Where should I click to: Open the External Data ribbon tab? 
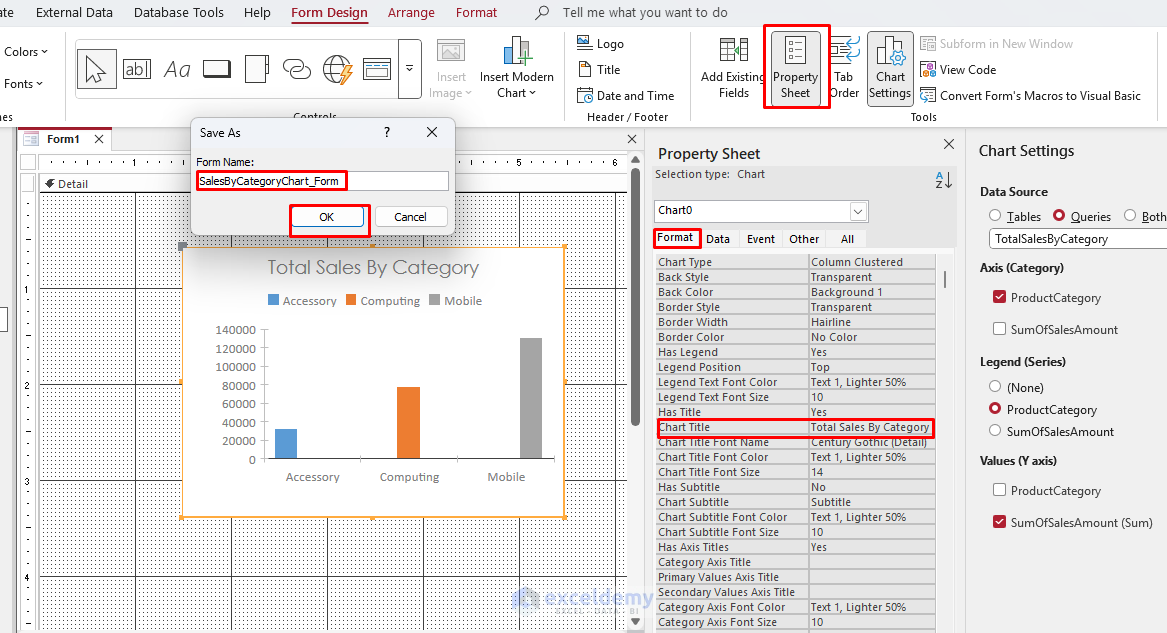[74, 13]
